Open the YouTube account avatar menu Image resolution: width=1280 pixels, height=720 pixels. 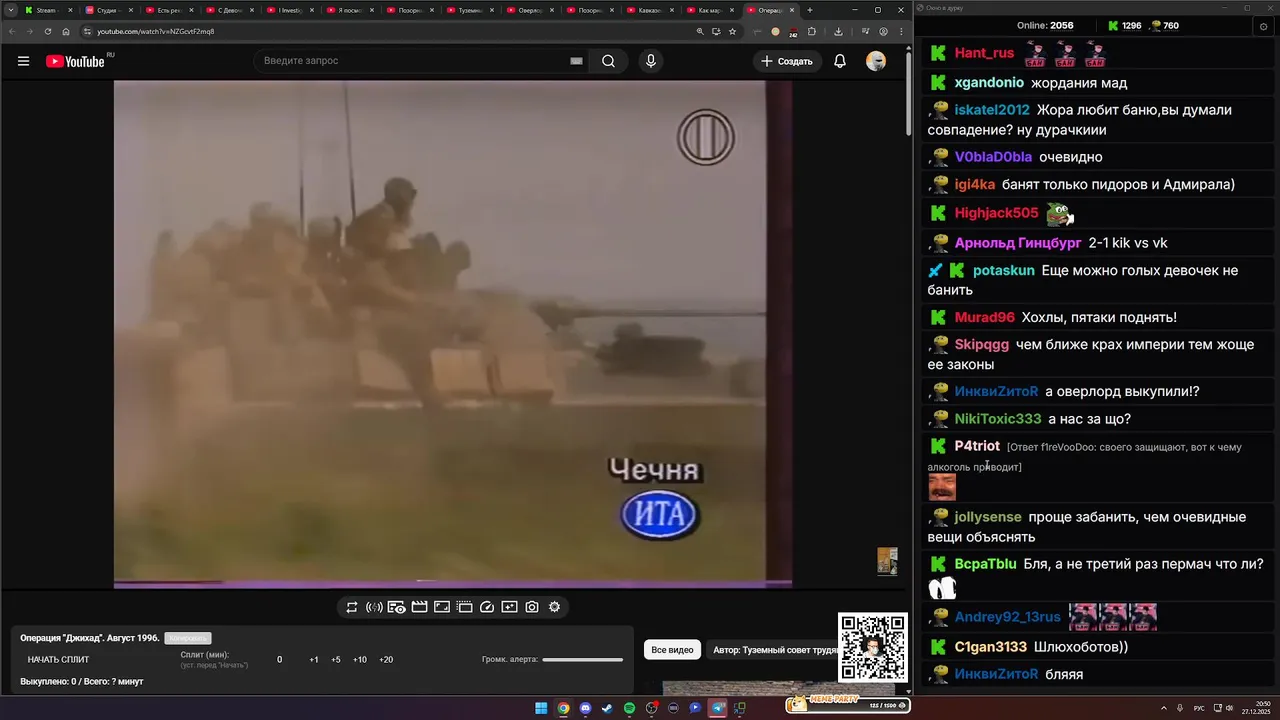876,61
